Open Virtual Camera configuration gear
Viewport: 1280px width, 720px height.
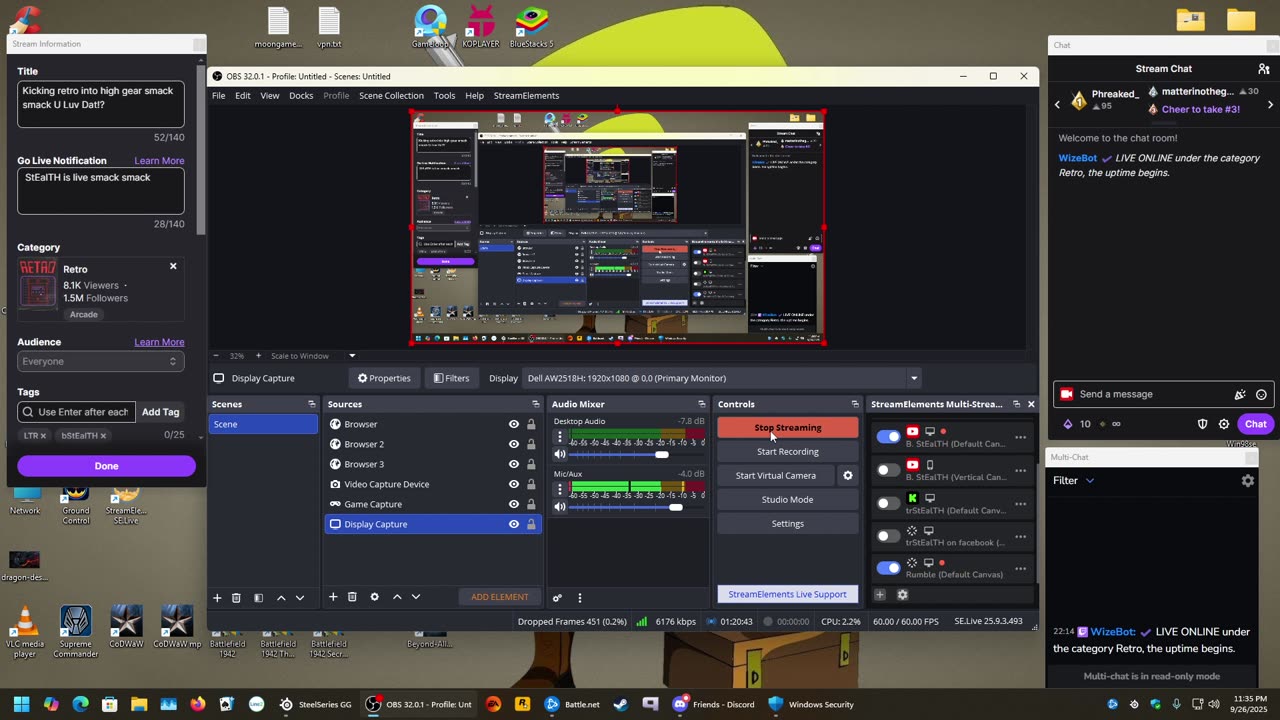pos(848,476)
